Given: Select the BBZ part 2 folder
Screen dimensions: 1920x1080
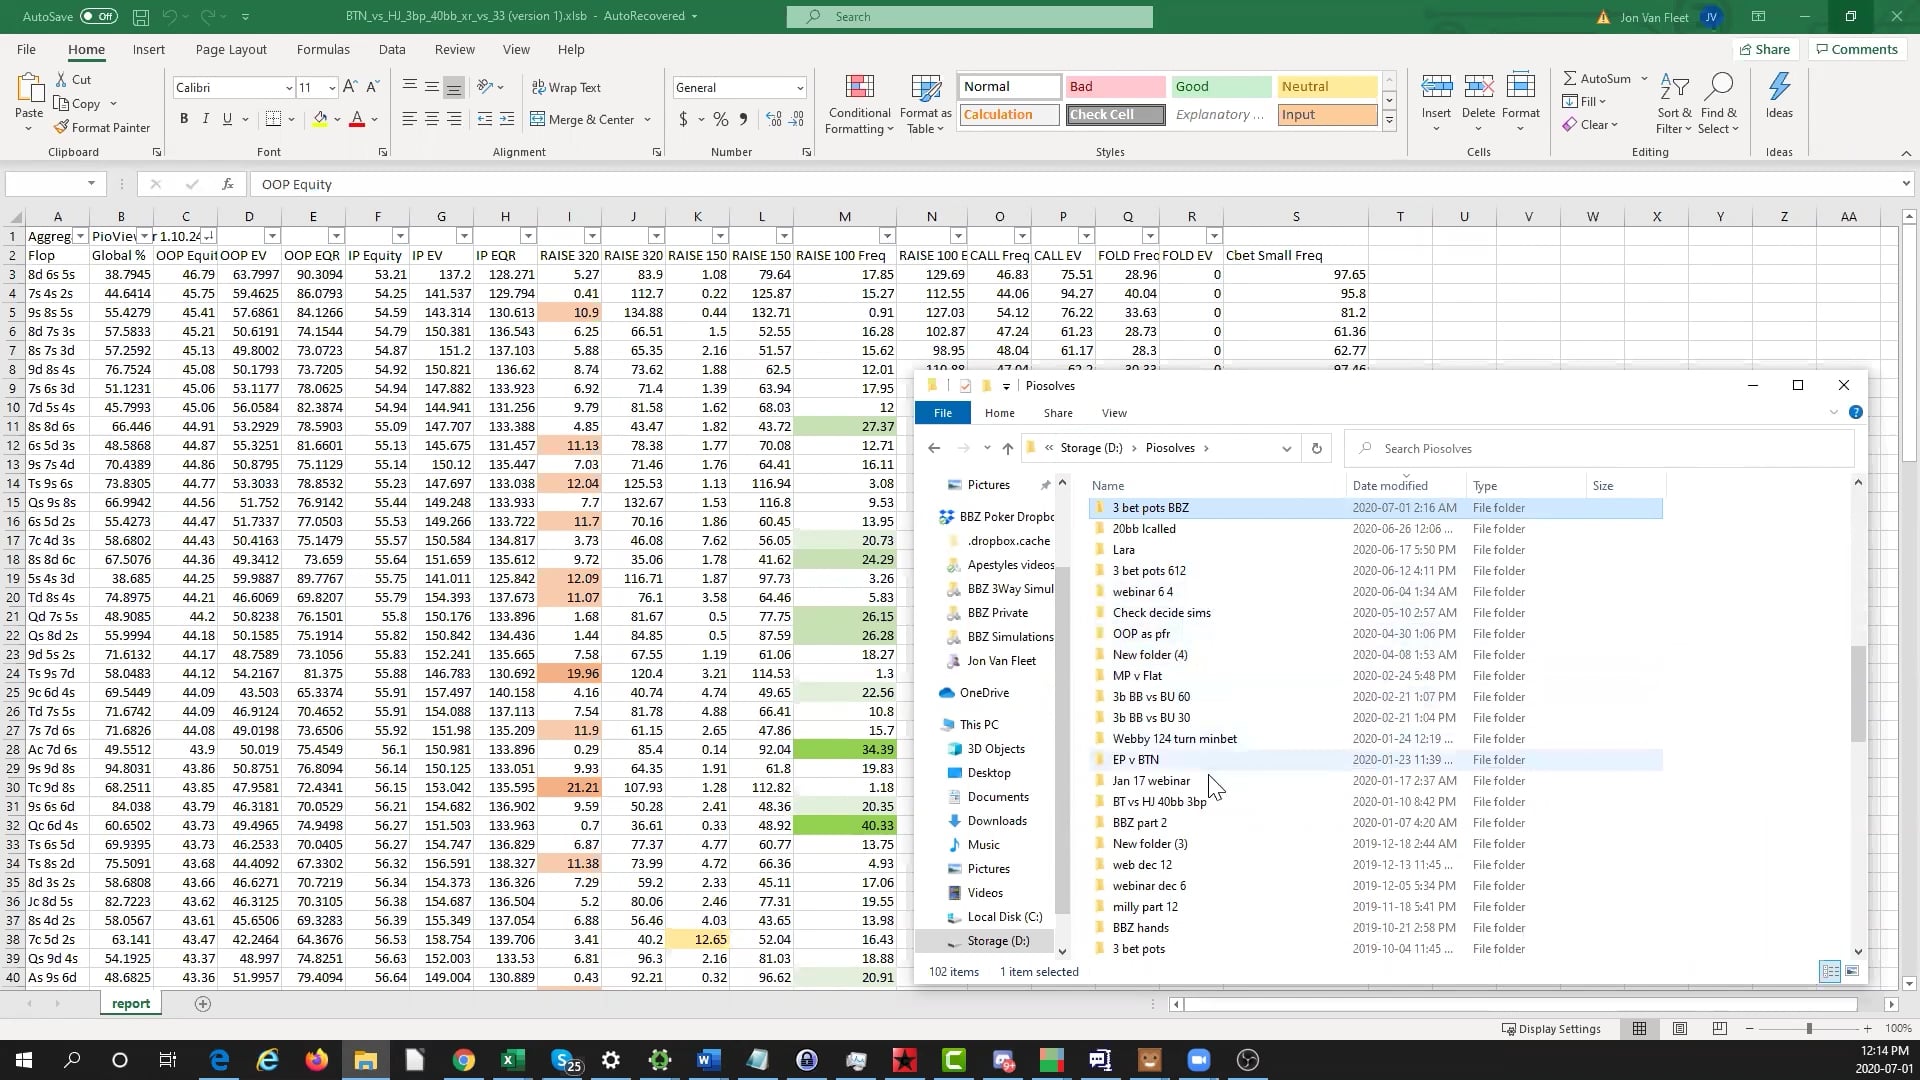Looking at the screenshot, I should click(1139, 822).
